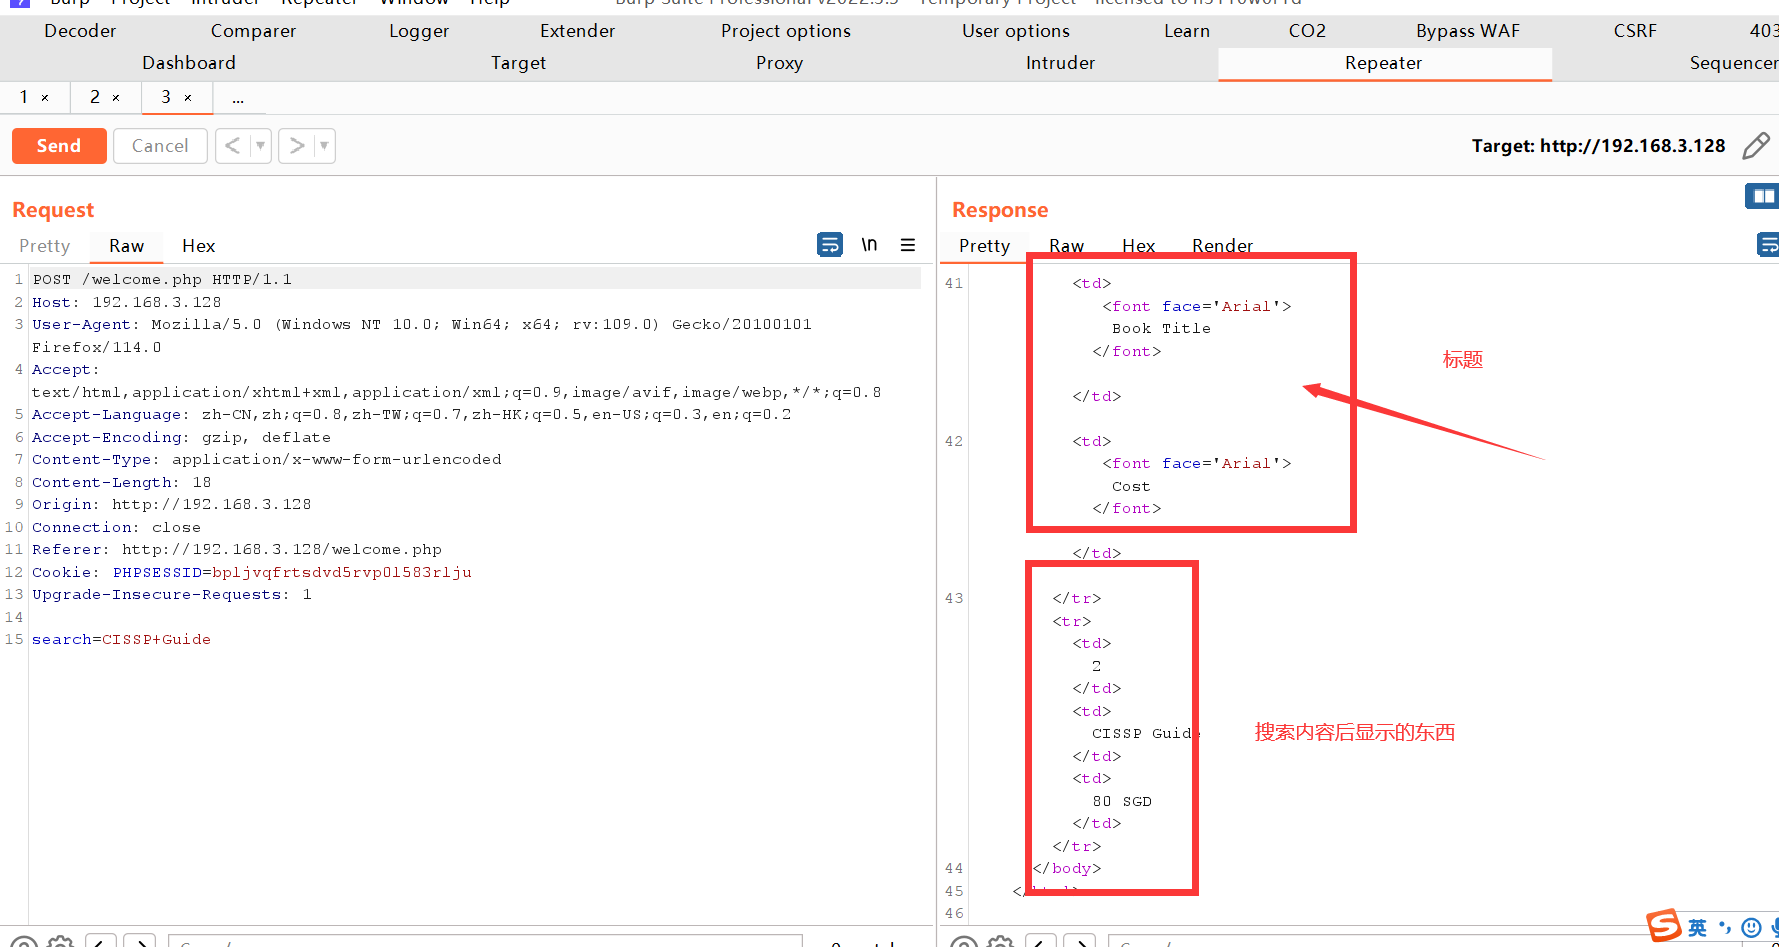This screenshot has height=947, width=1779.
Task: Open the Intruder tab
Action: tap(1060, 63)
